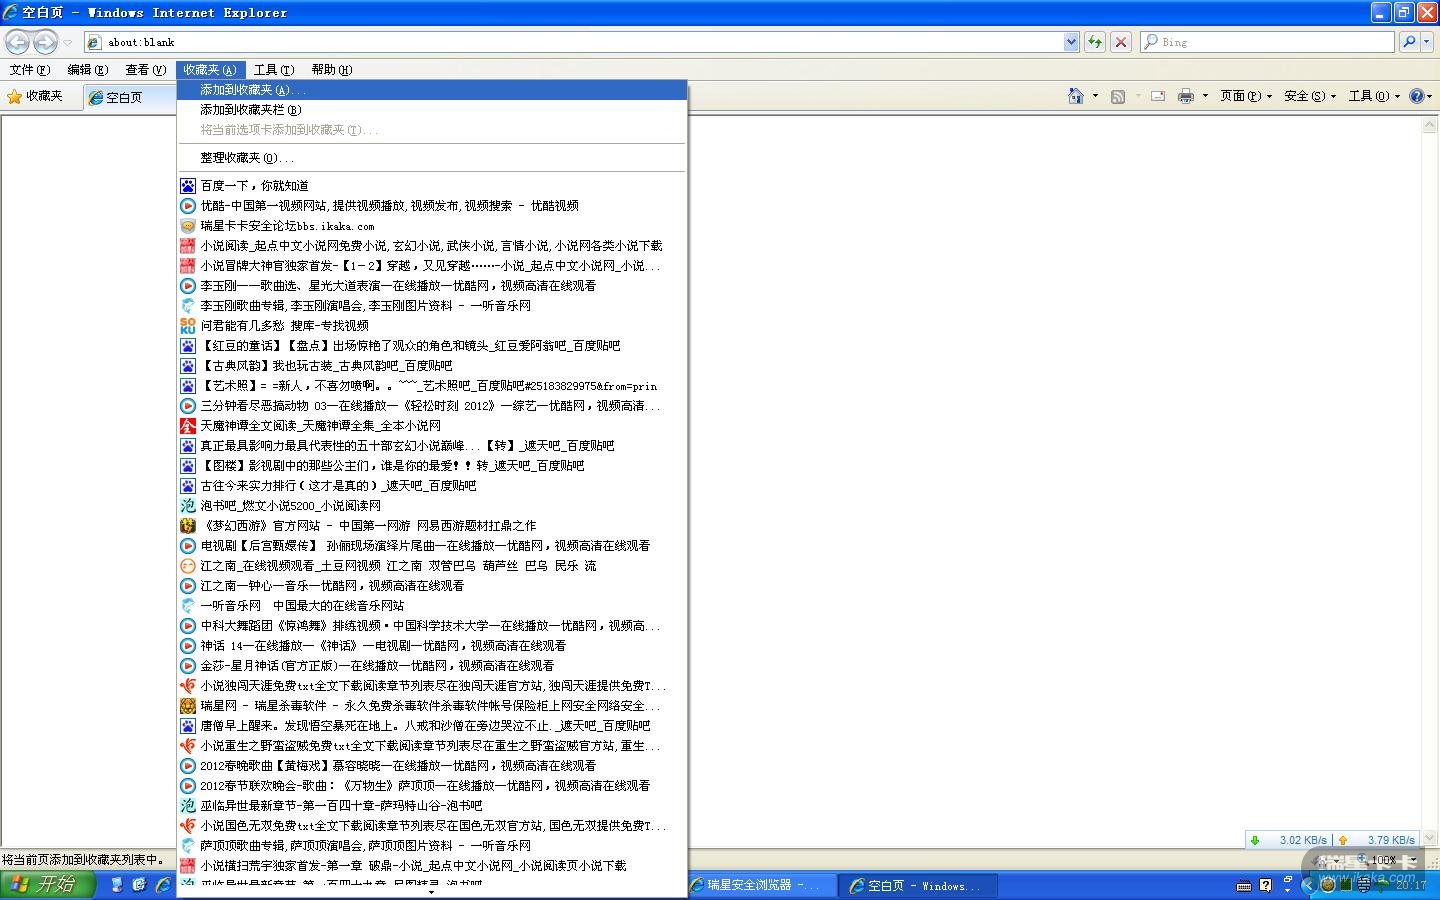Click the magnifier Search button
This screenshot has height=900, width=1440.
point(1409,42)
